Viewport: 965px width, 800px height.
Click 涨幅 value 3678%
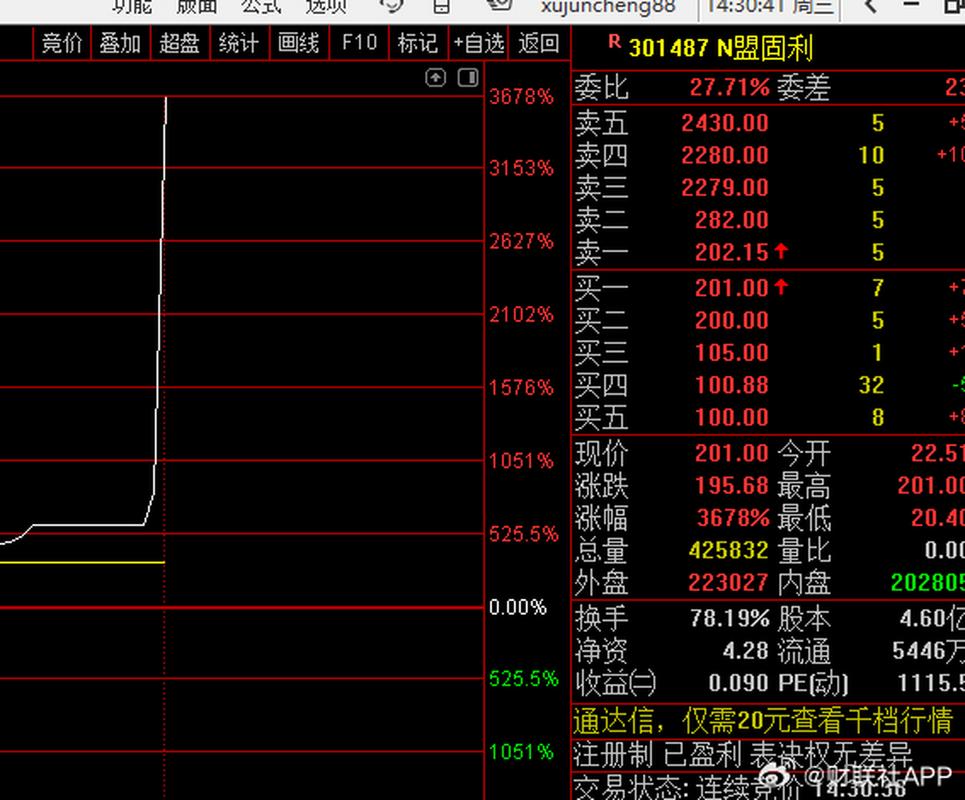coord(733,518)
